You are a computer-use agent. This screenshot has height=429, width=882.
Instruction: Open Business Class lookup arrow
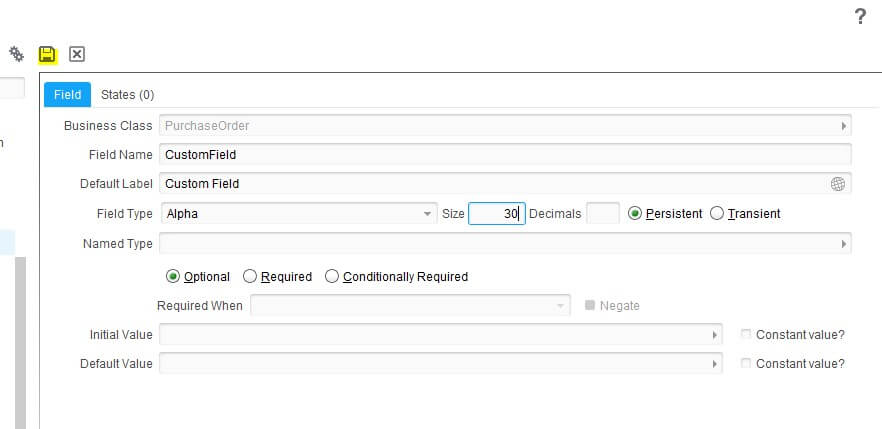[x=843, y=126]
